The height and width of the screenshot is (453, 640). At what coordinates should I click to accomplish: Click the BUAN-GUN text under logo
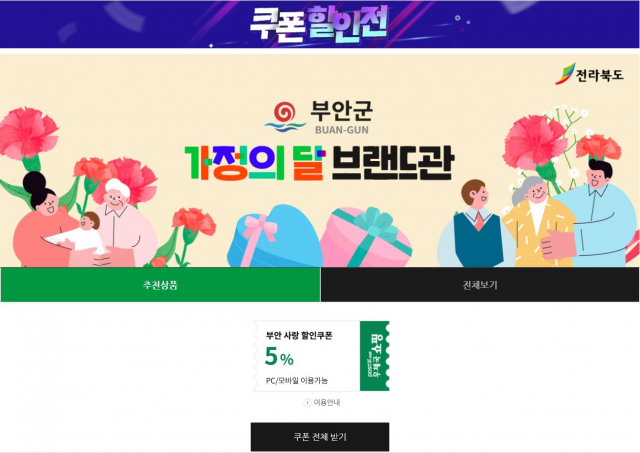(x=342, y=130)
